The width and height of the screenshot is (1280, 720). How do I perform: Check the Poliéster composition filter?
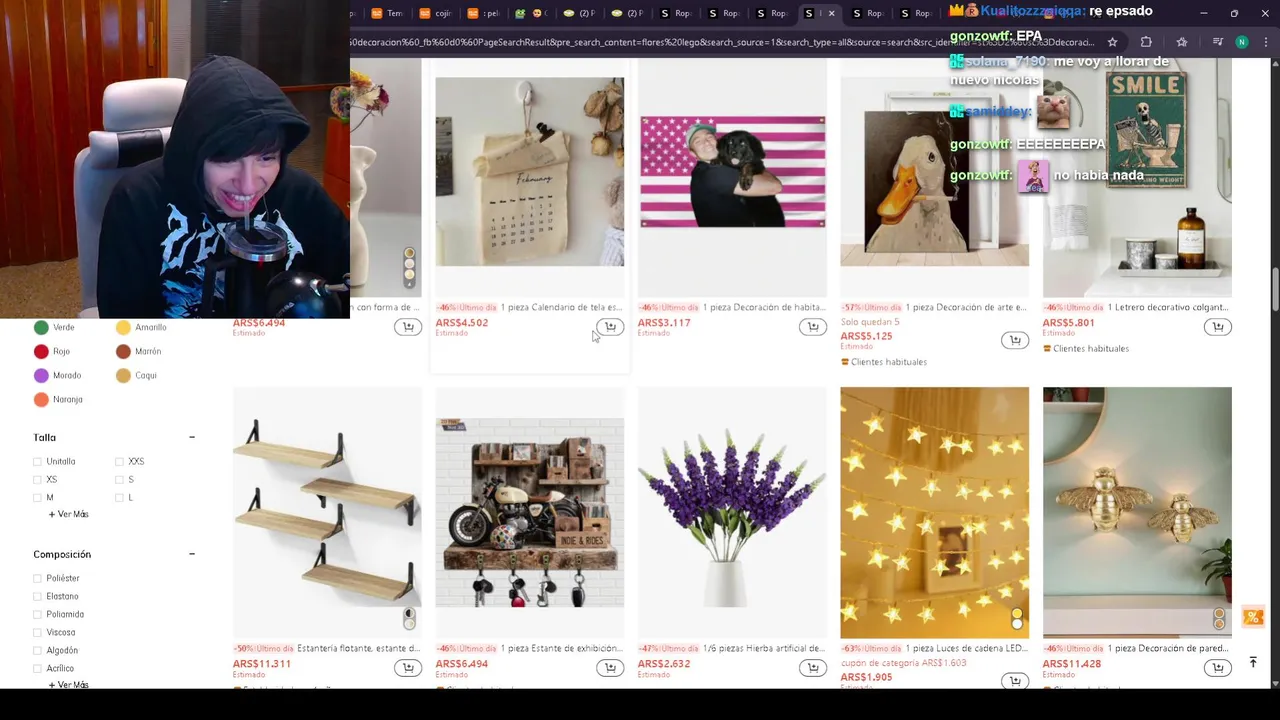click(38, 579)
